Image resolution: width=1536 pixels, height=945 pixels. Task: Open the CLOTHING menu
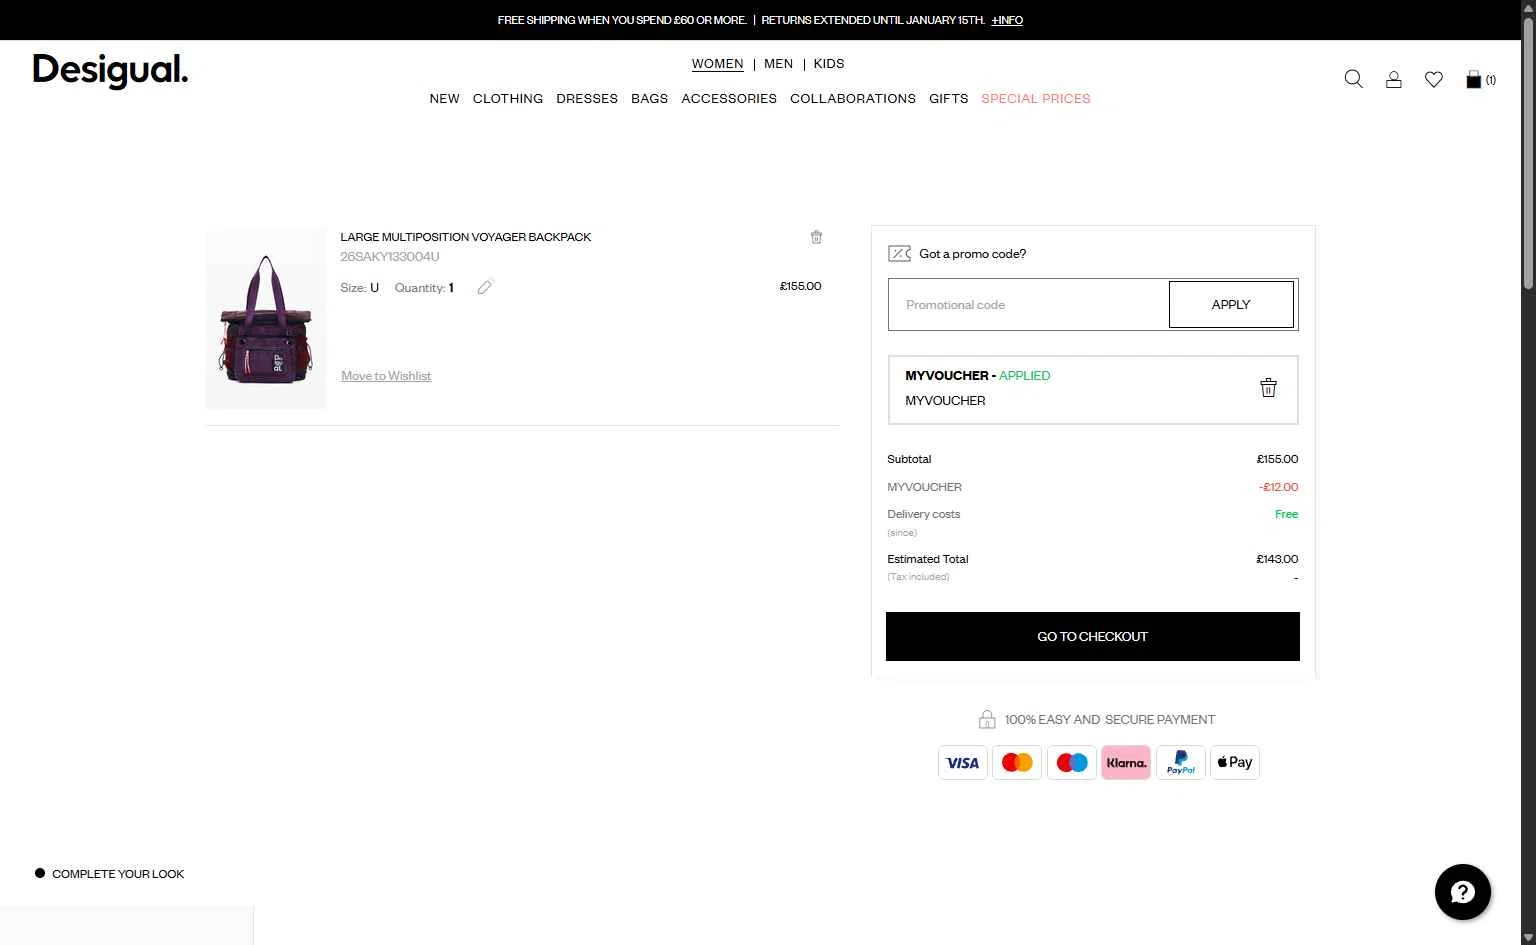508,99
